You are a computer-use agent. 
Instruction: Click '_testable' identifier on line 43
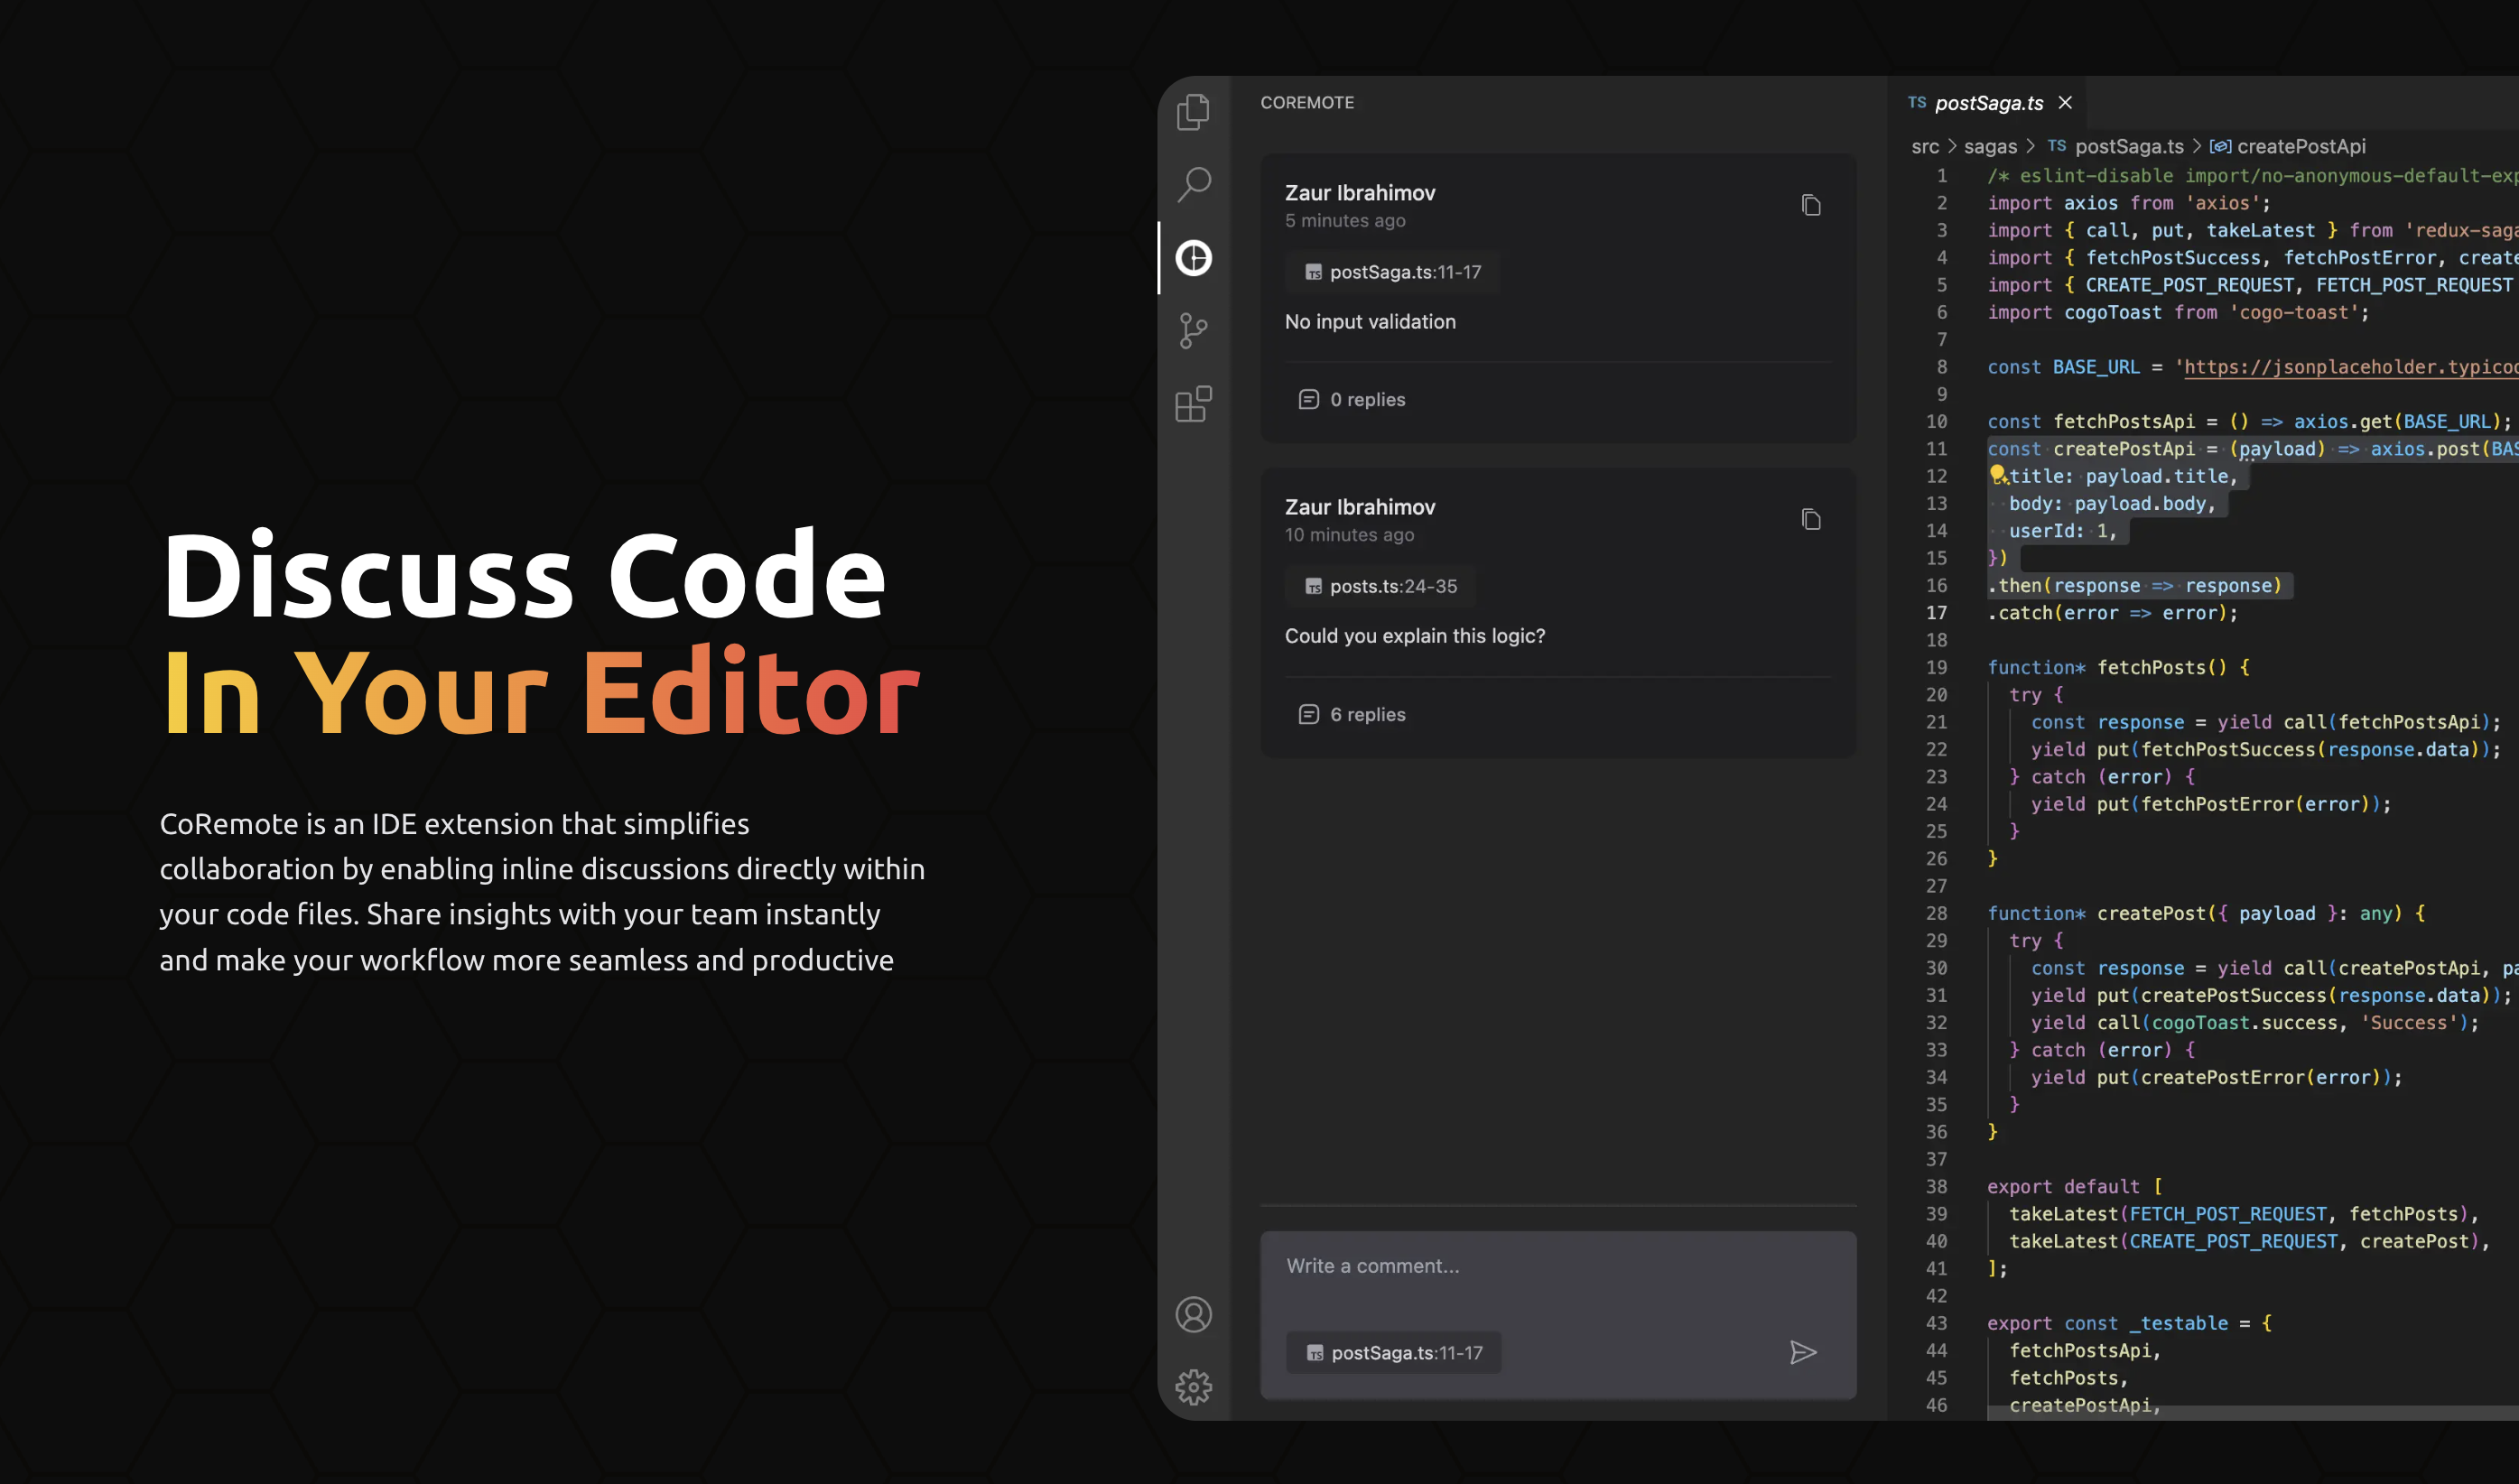pos(2178,1323)
